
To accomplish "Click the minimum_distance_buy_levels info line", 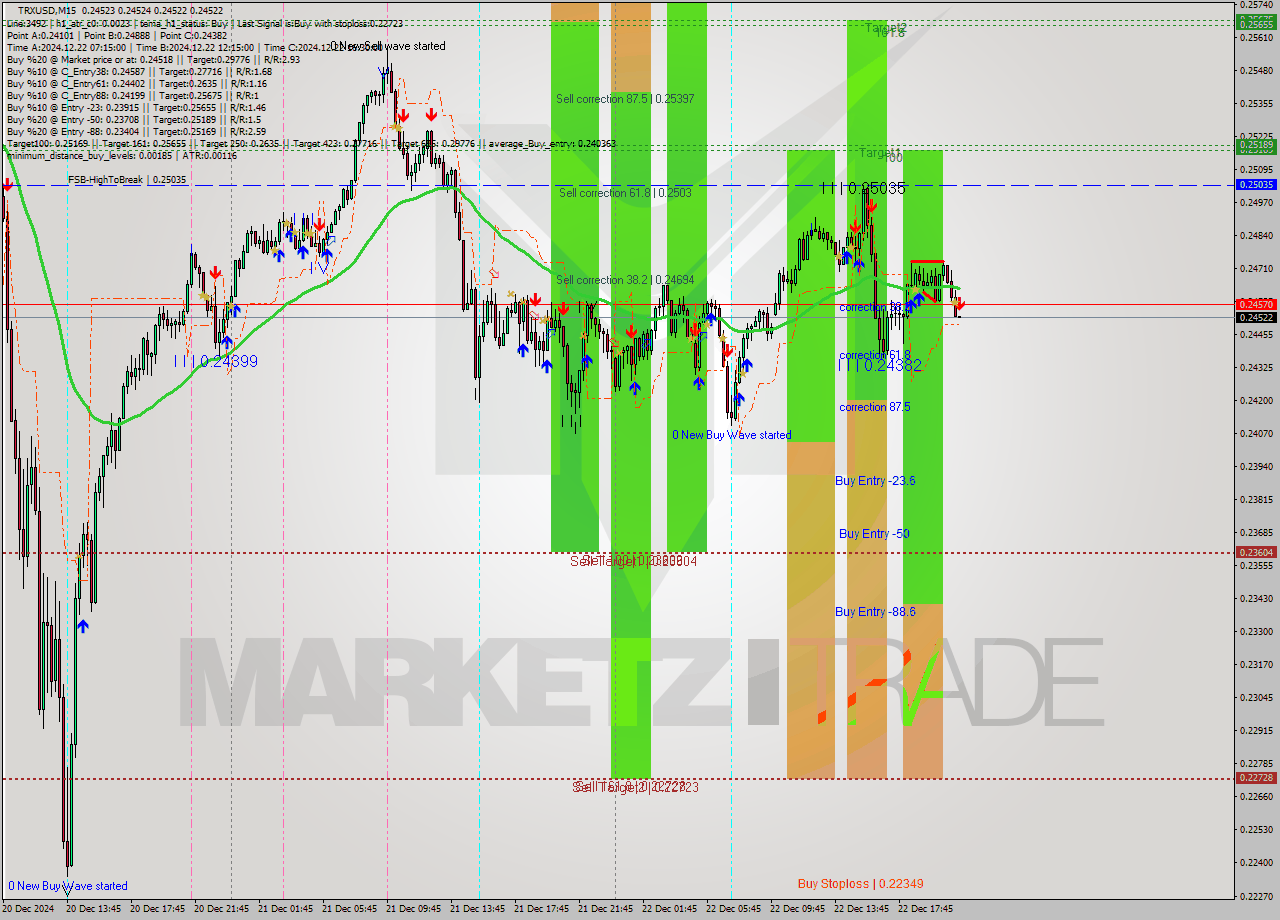I will (121, 155).
